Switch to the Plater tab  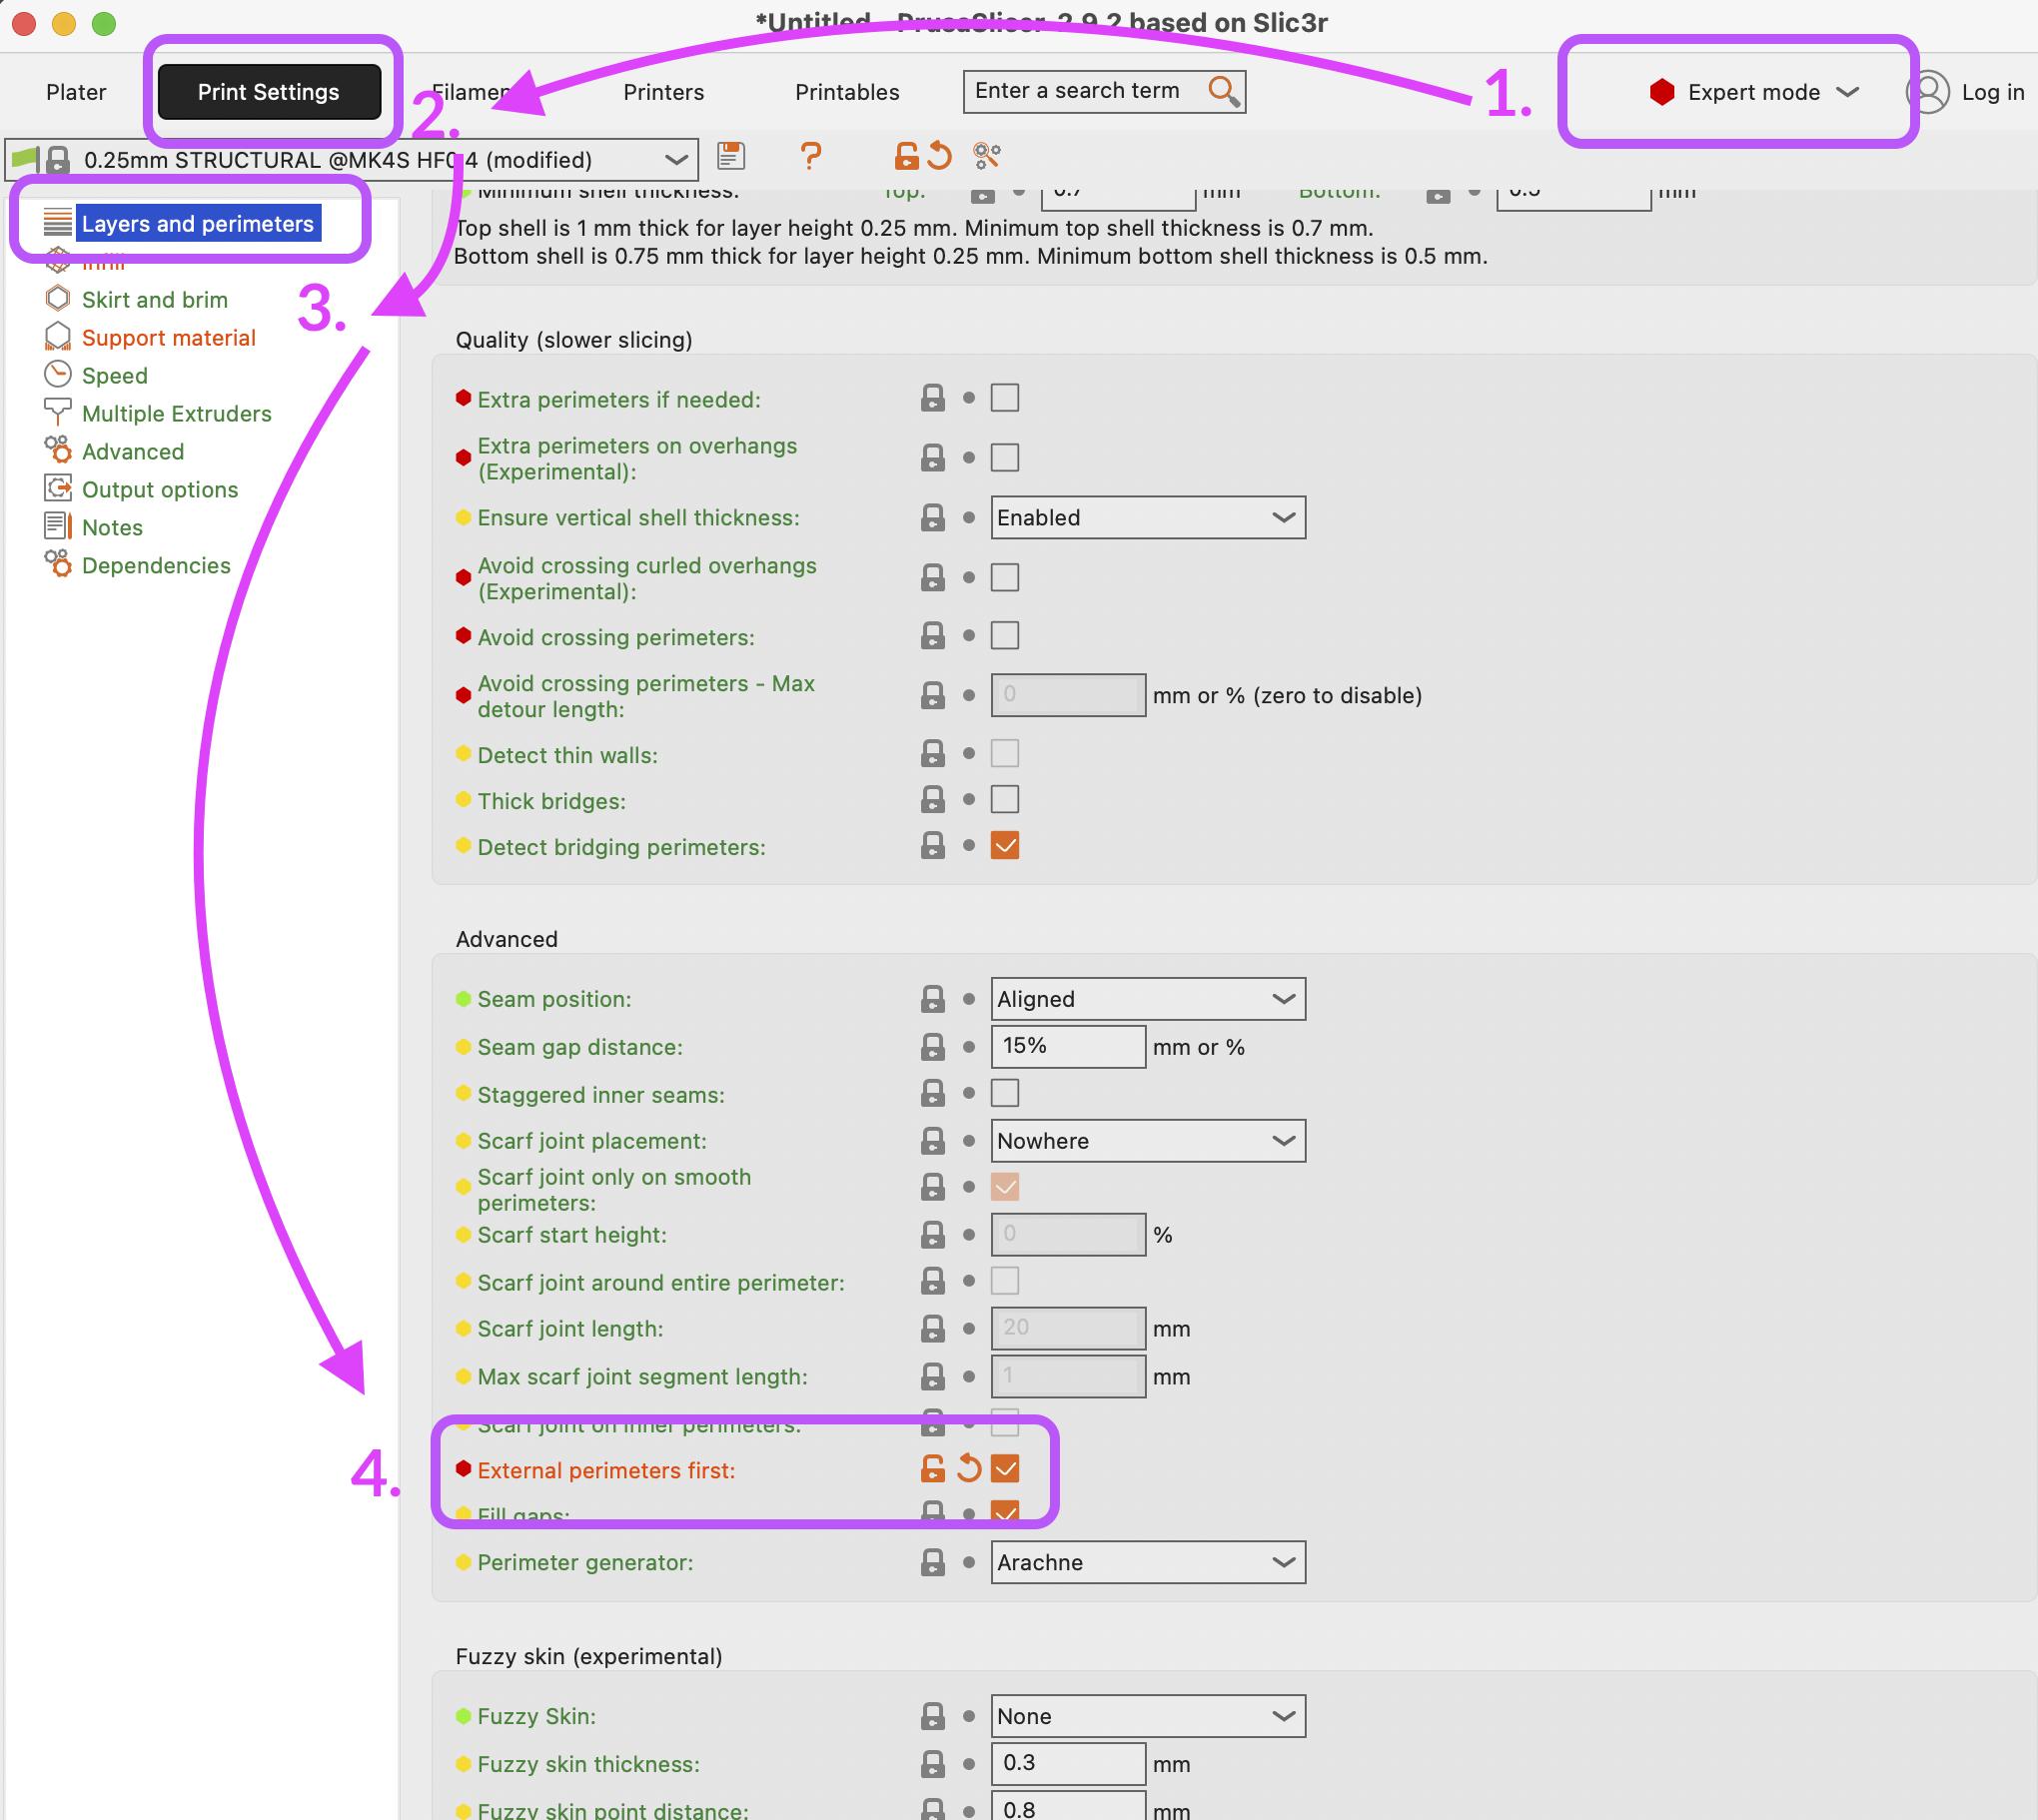(x=76, y=92)
